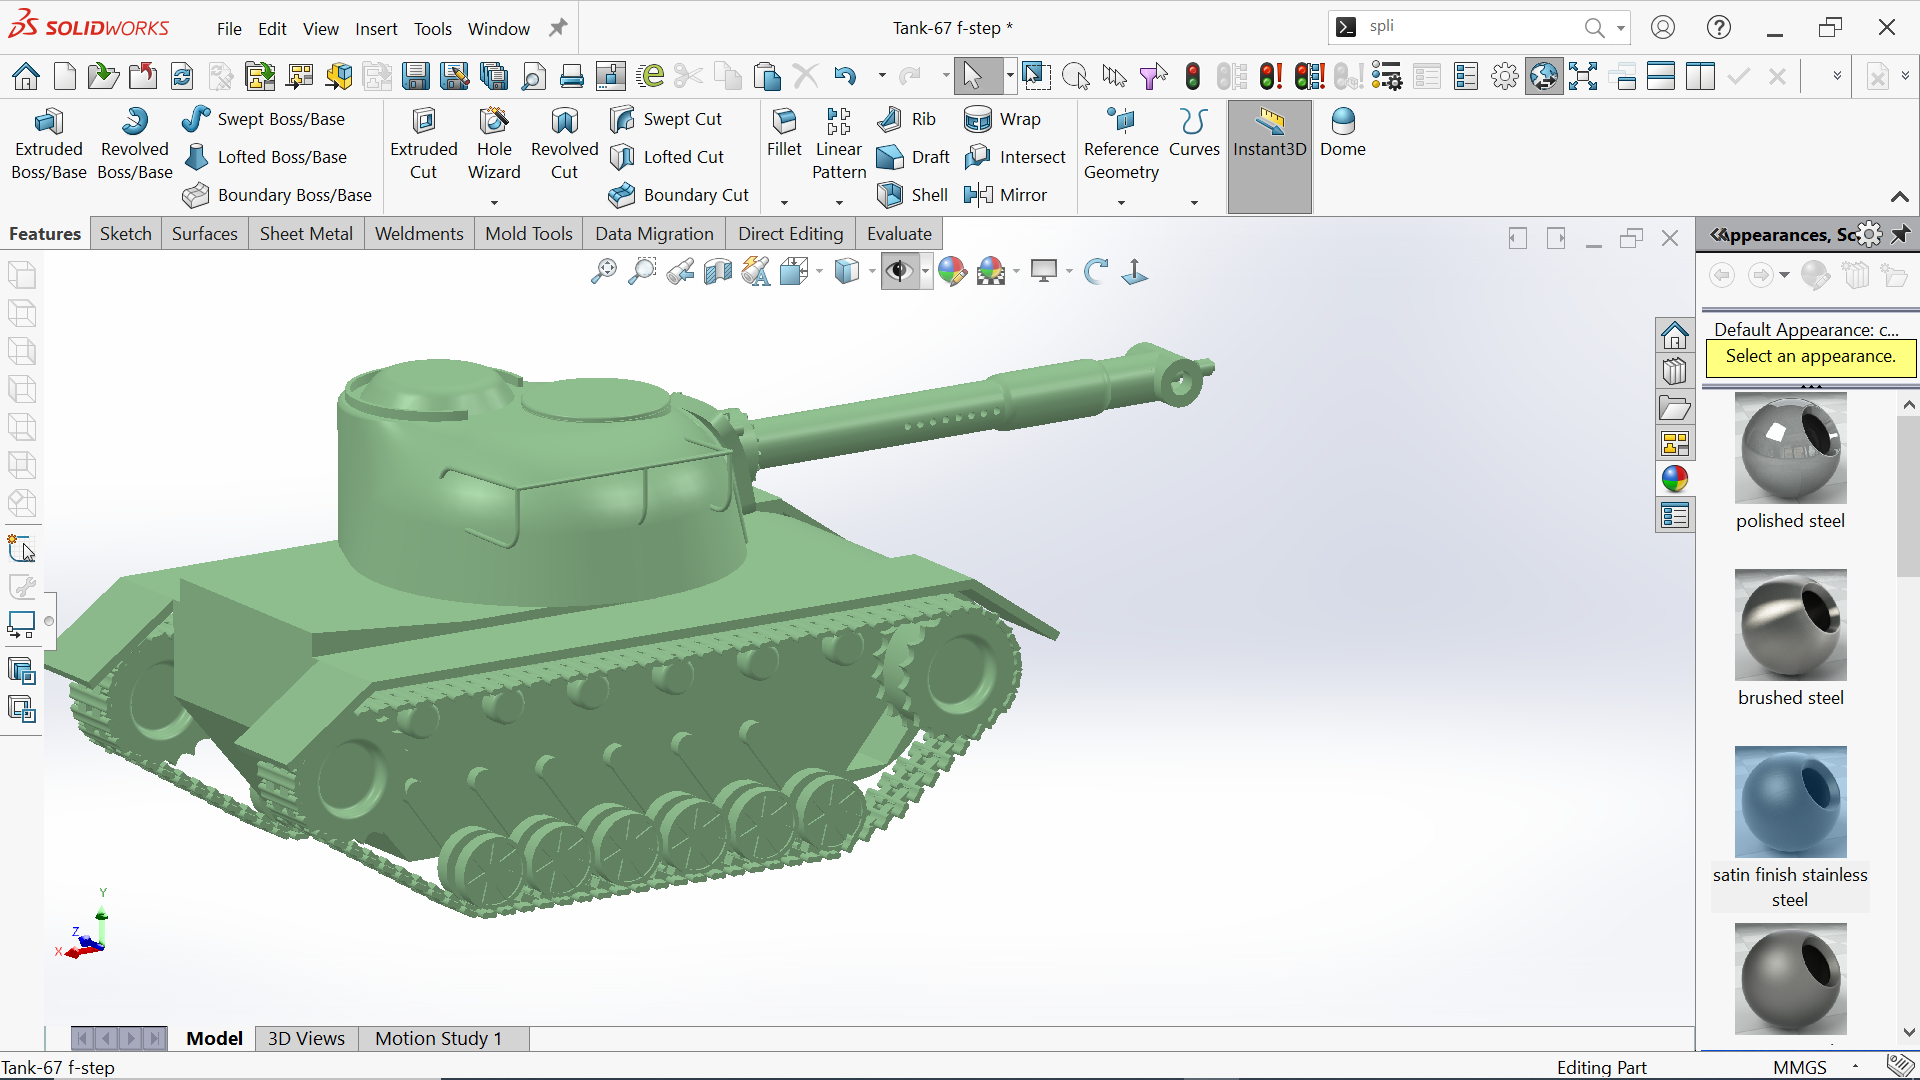Toggle the menu bar pin icon
1920x1080 pixels.
click(x=558, y=28)
